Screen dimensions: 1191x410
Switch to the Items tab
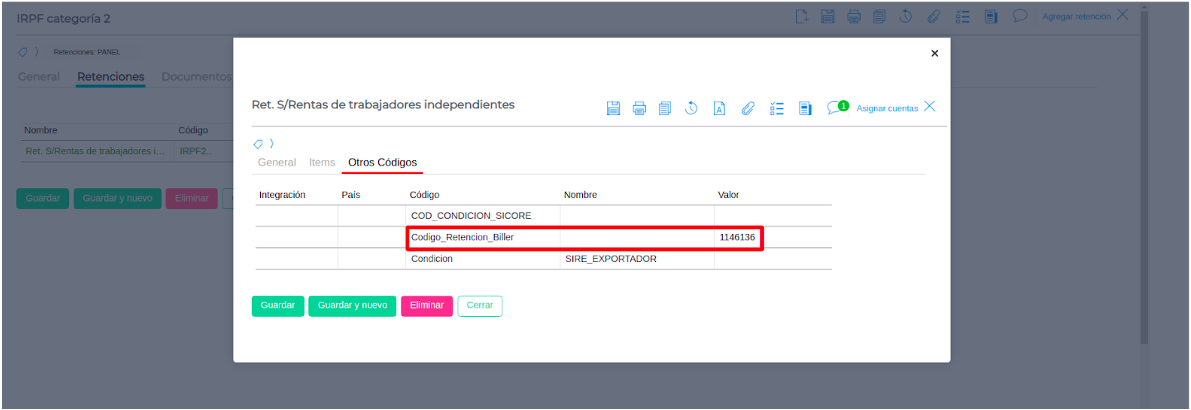(322, 162)
